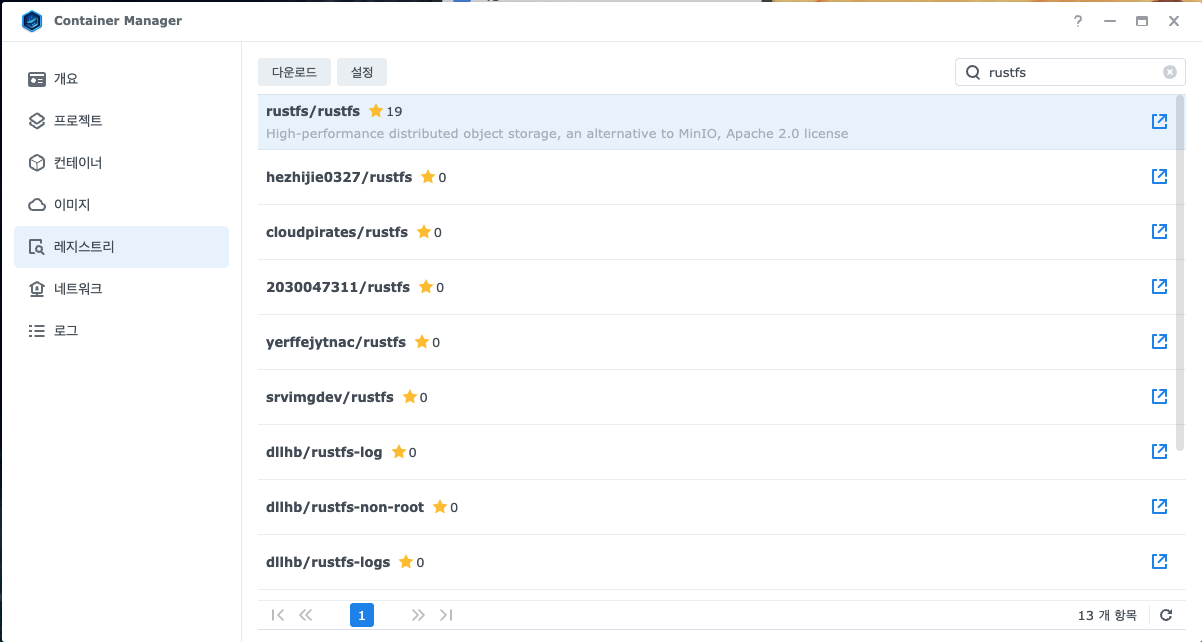Screen dimensions: 1202x642
Task: Click the star icon on cloudpirates/rustfs
Action: coord(424,232)
